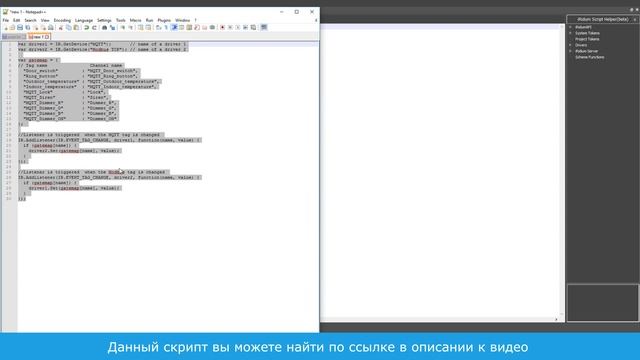The image size is (640, 360).
Task: Open the Search menu
Action: pyautogui.click(x=31, y=20)
